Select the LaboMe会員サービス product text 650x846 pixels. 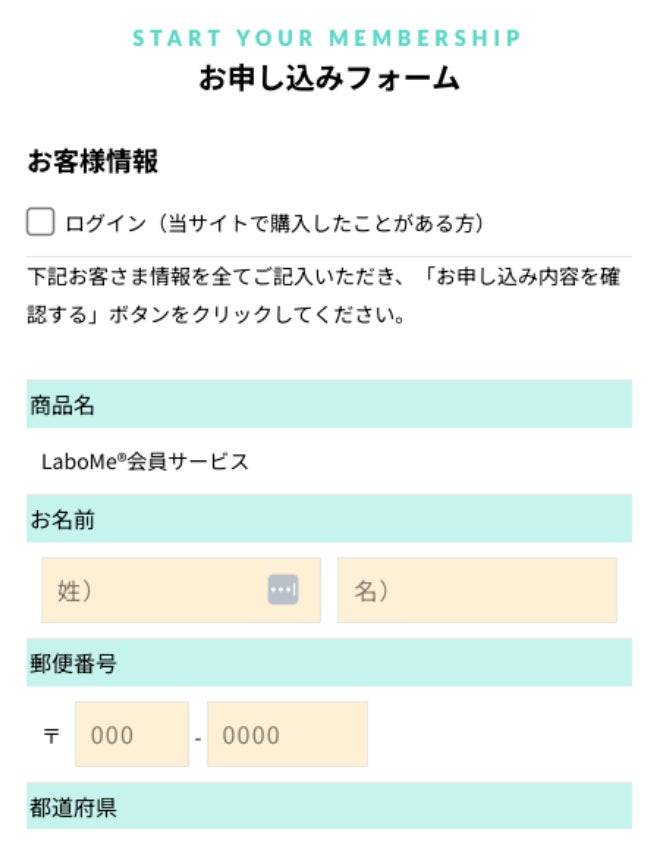145,461
